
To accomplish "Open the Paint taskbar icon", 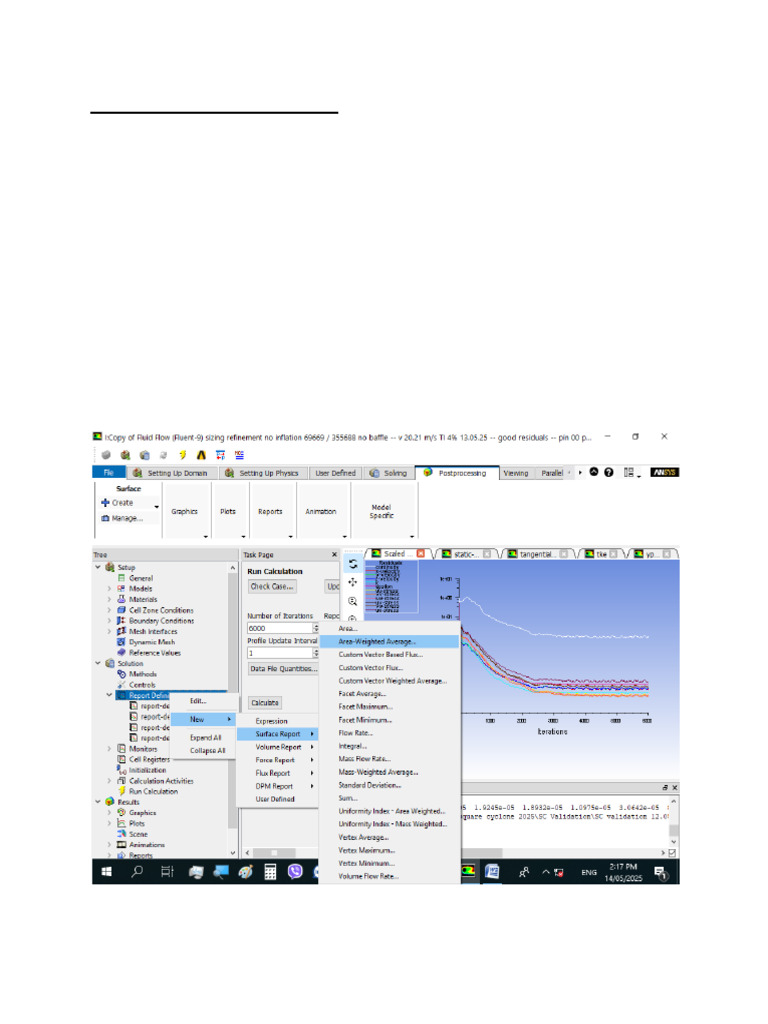I will pos(245,872).
